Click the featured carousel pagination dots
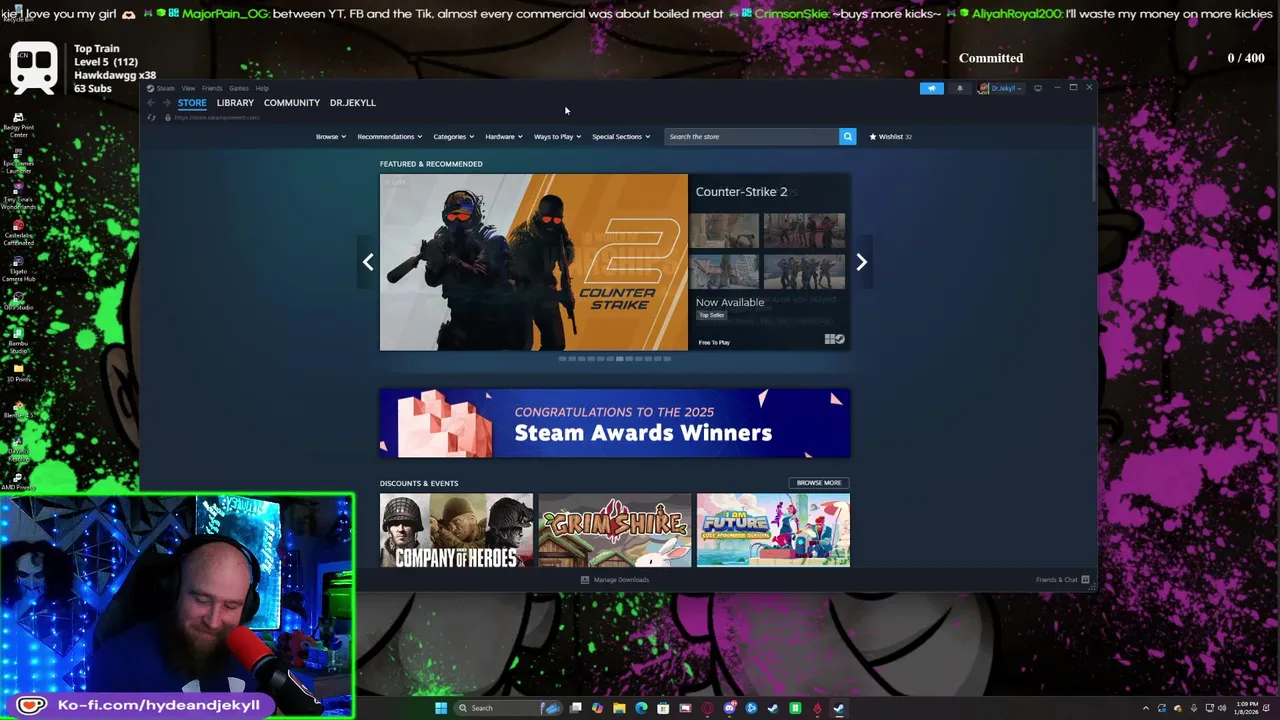Image resolution: width=1280 pixels, height=720 pixels. 615,358
